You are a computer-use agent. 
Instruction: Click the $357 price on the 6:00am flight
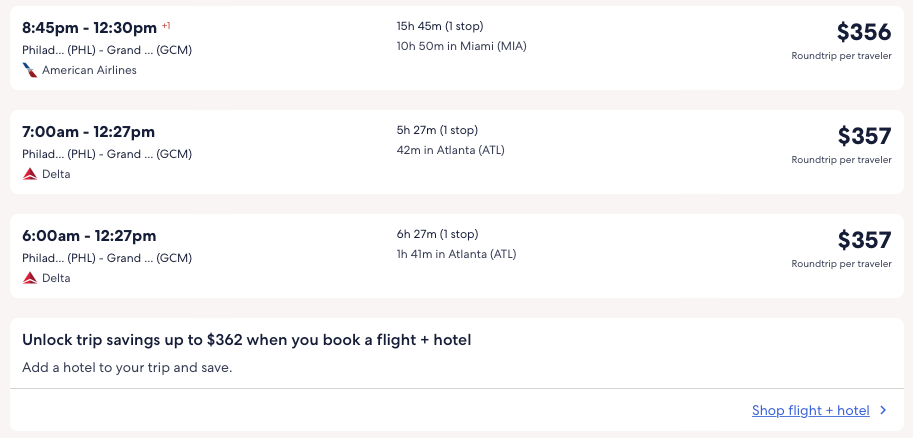[863, 240]
